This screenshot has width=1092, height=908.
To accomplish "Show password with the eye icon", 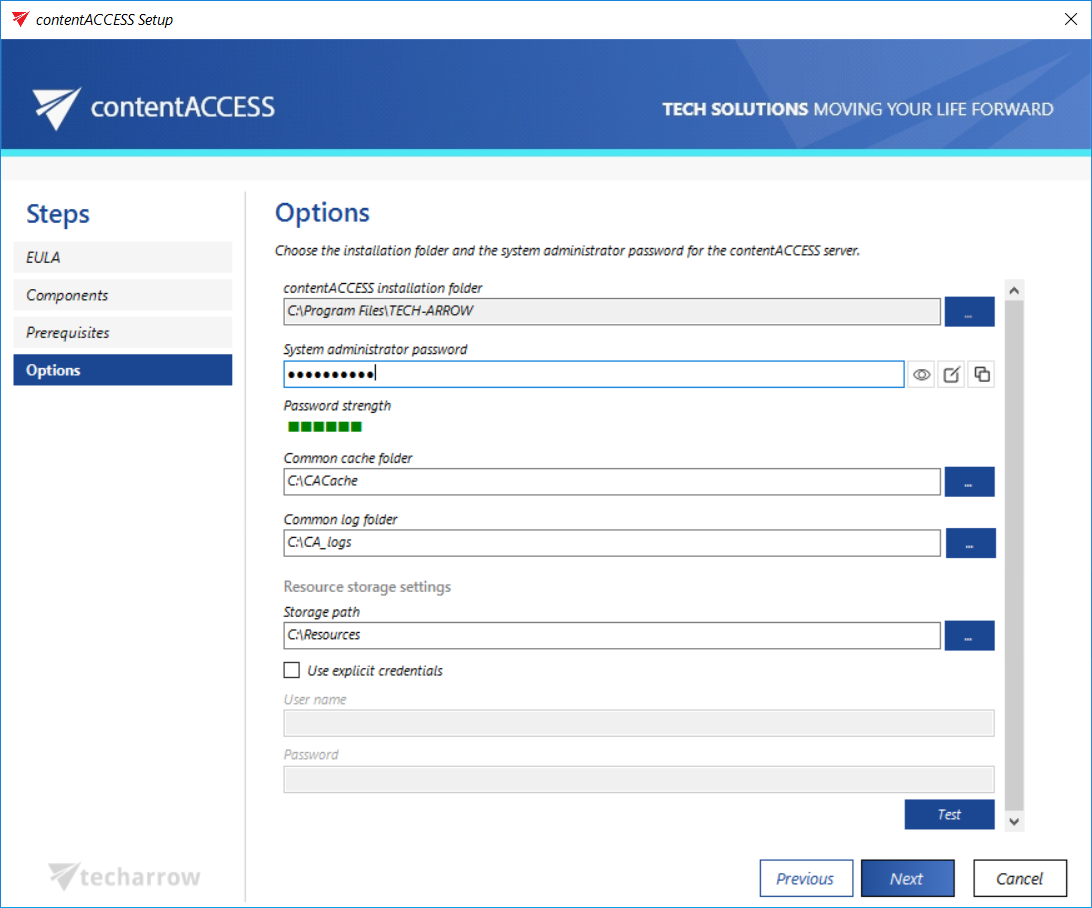I will 922,375.
